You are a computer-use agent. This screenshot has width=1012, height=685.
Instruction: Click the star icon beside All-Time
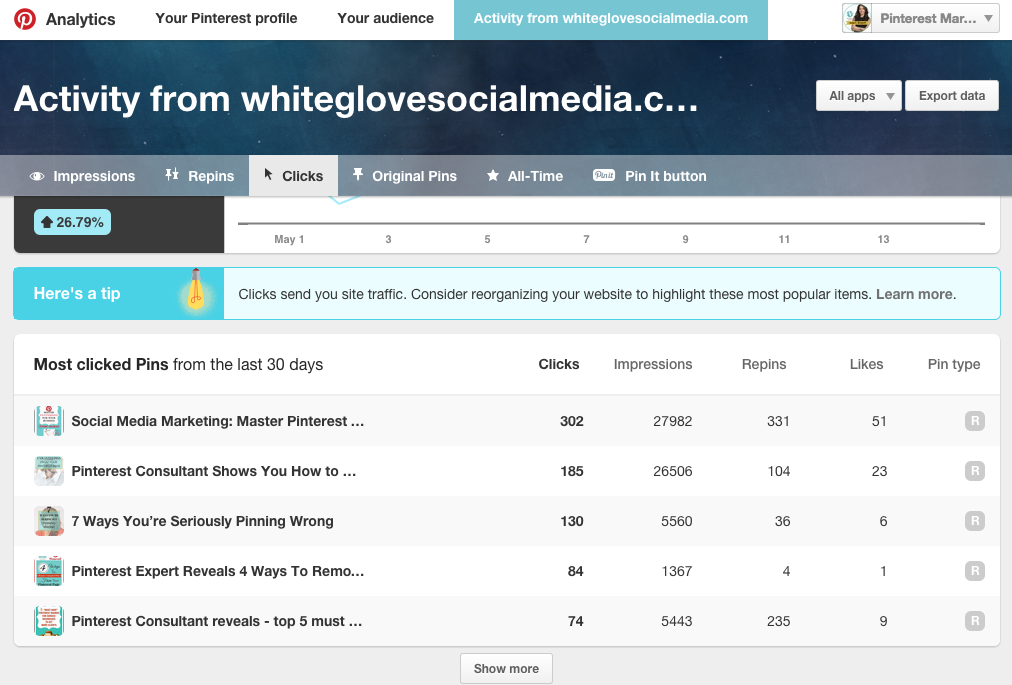pos(492,176)
